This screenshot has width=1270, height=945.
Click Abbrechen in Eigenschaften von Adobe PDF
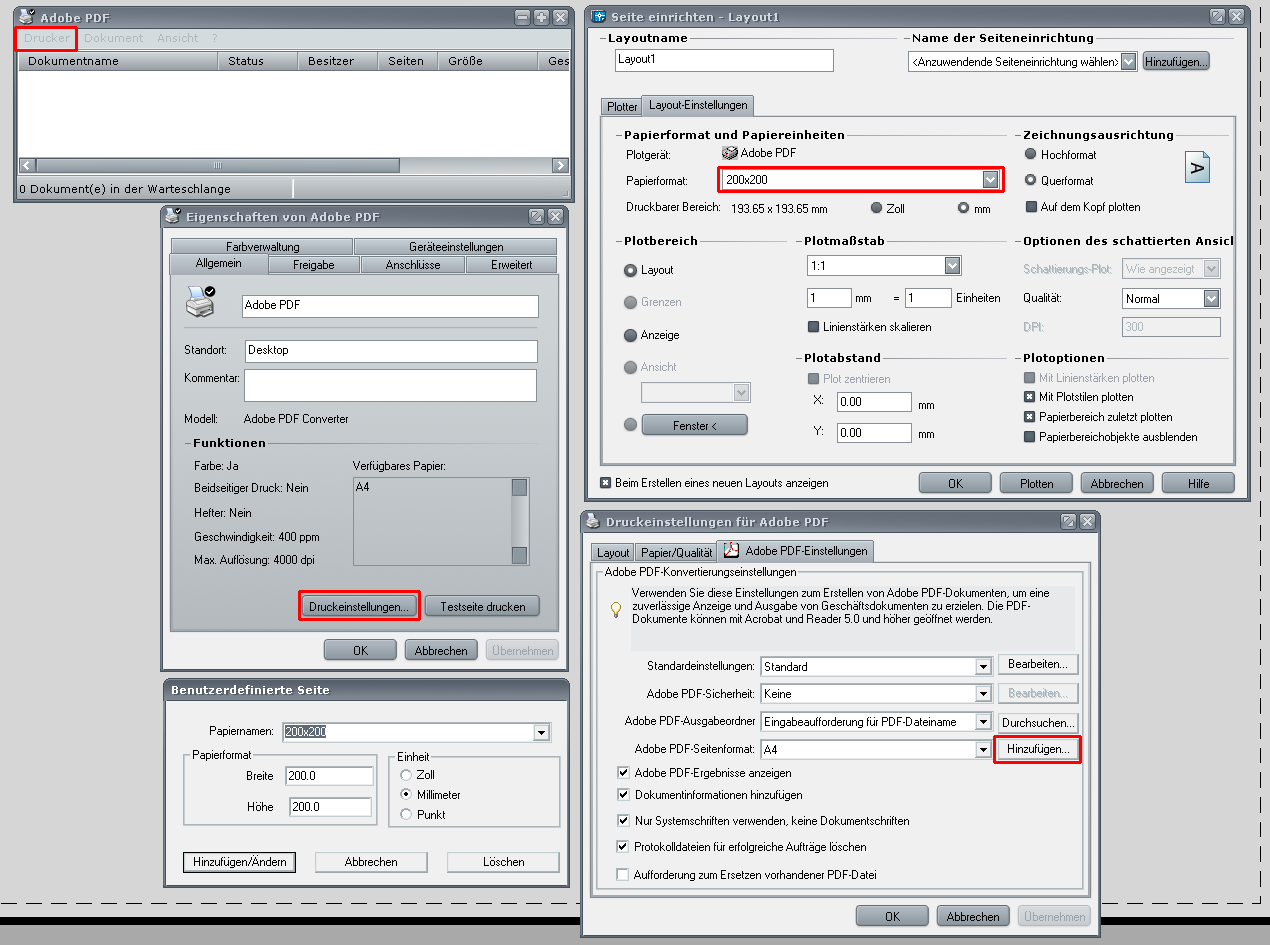pyautogui.click(x=441, y=650)
